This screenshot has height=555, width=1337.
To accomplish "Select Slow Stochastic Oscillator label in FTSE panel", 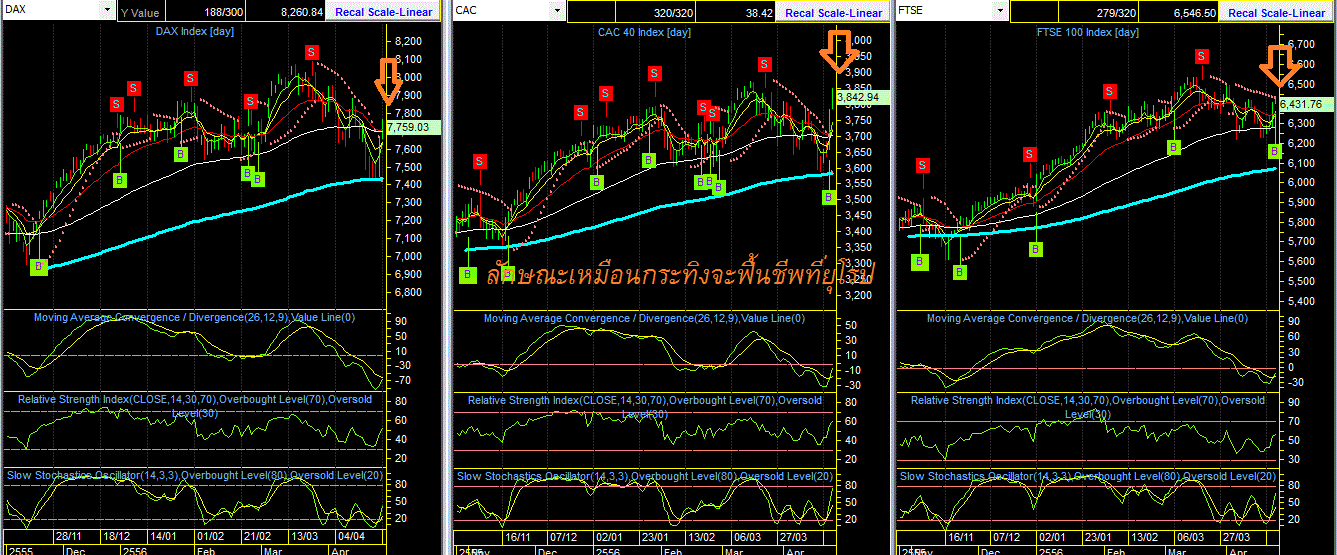I will click(1087, 475).
